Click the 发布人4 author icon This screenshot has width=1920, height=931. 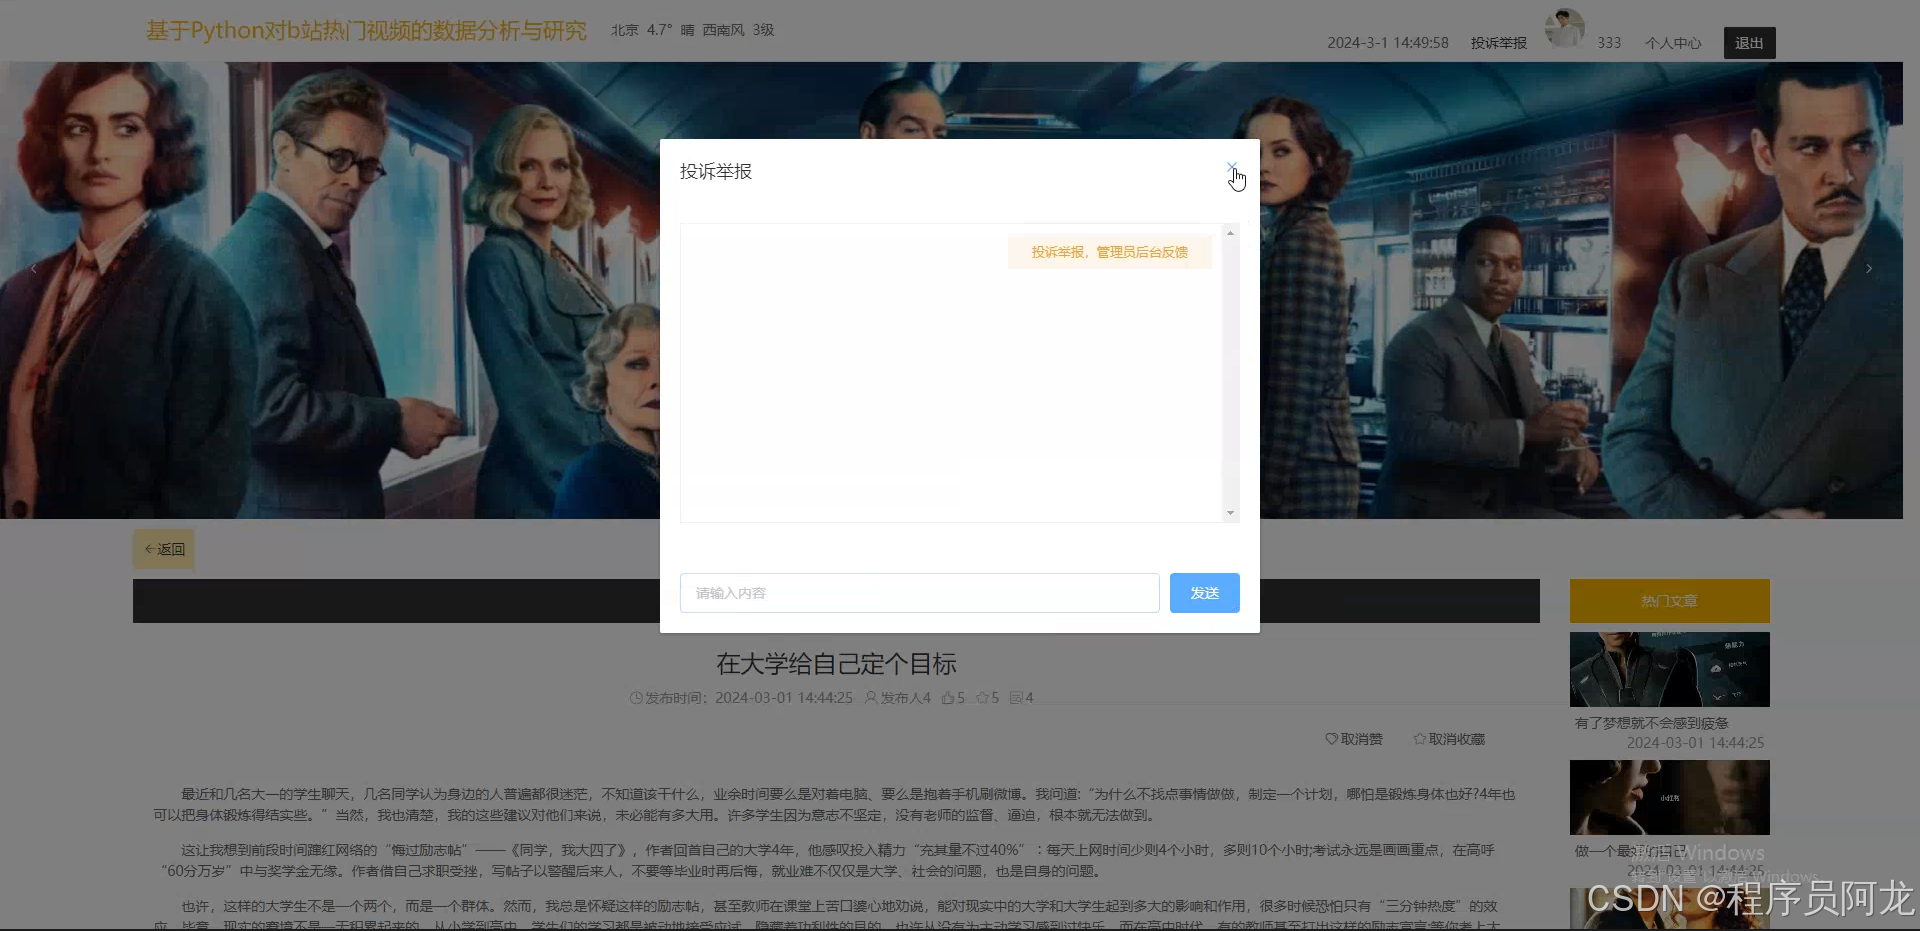point(871,698)
